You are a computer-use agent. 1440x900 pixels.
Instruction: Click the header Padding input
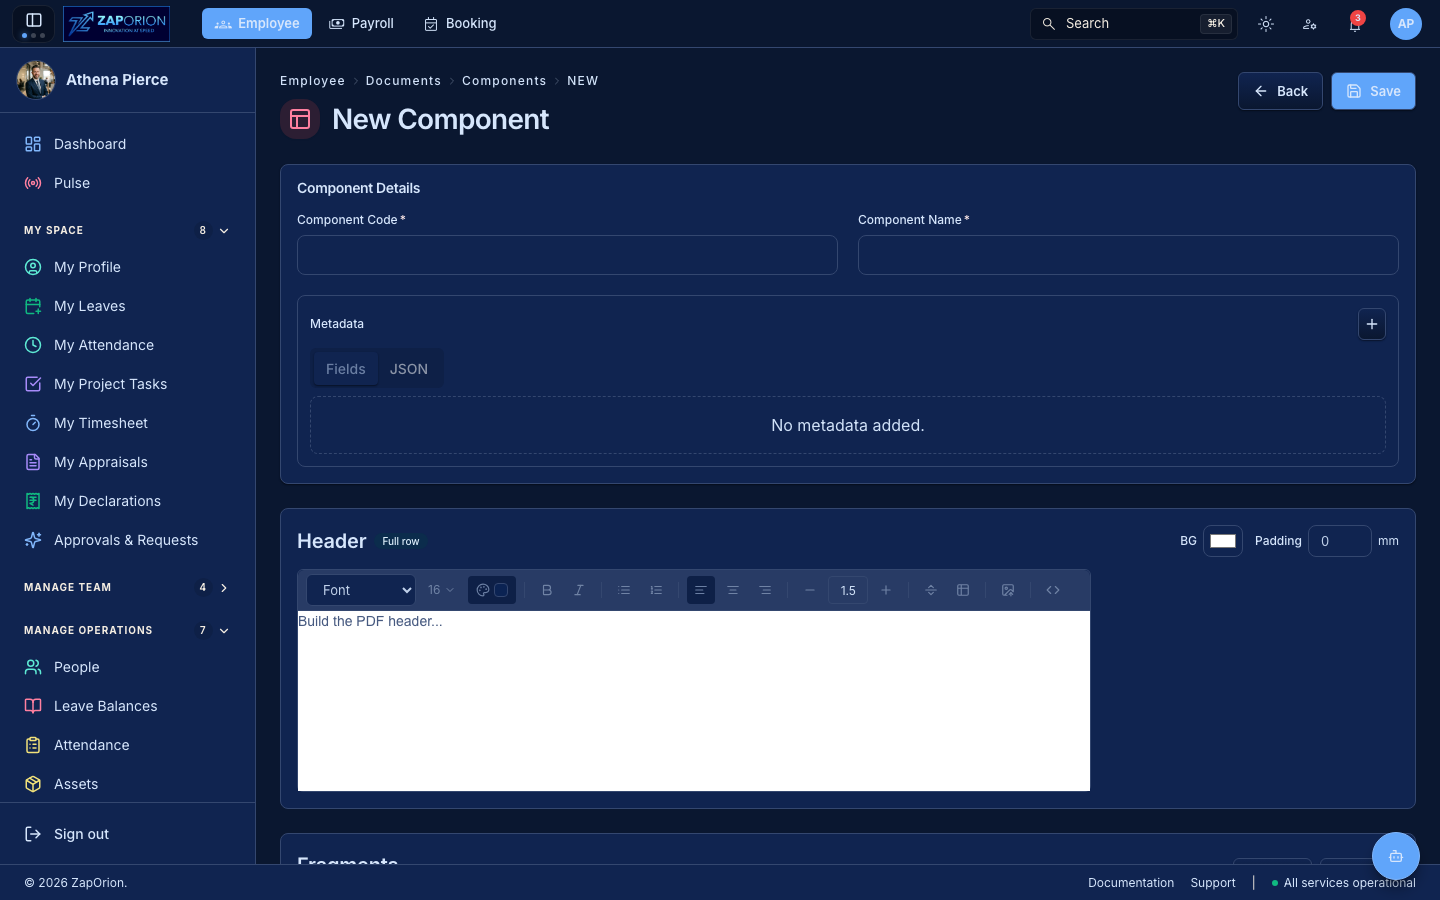pyautogui.click(x=1340, y=541)
